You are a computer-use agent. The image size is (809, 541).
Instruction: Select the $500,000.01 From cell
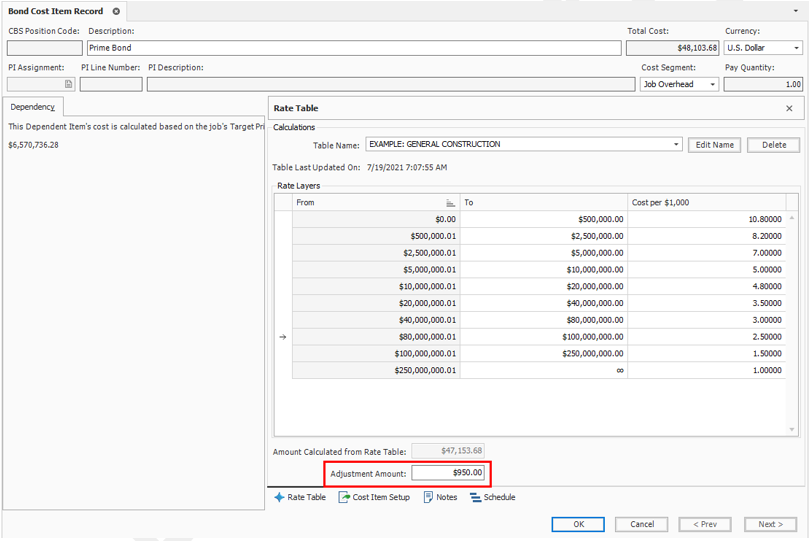pos(376,236)
